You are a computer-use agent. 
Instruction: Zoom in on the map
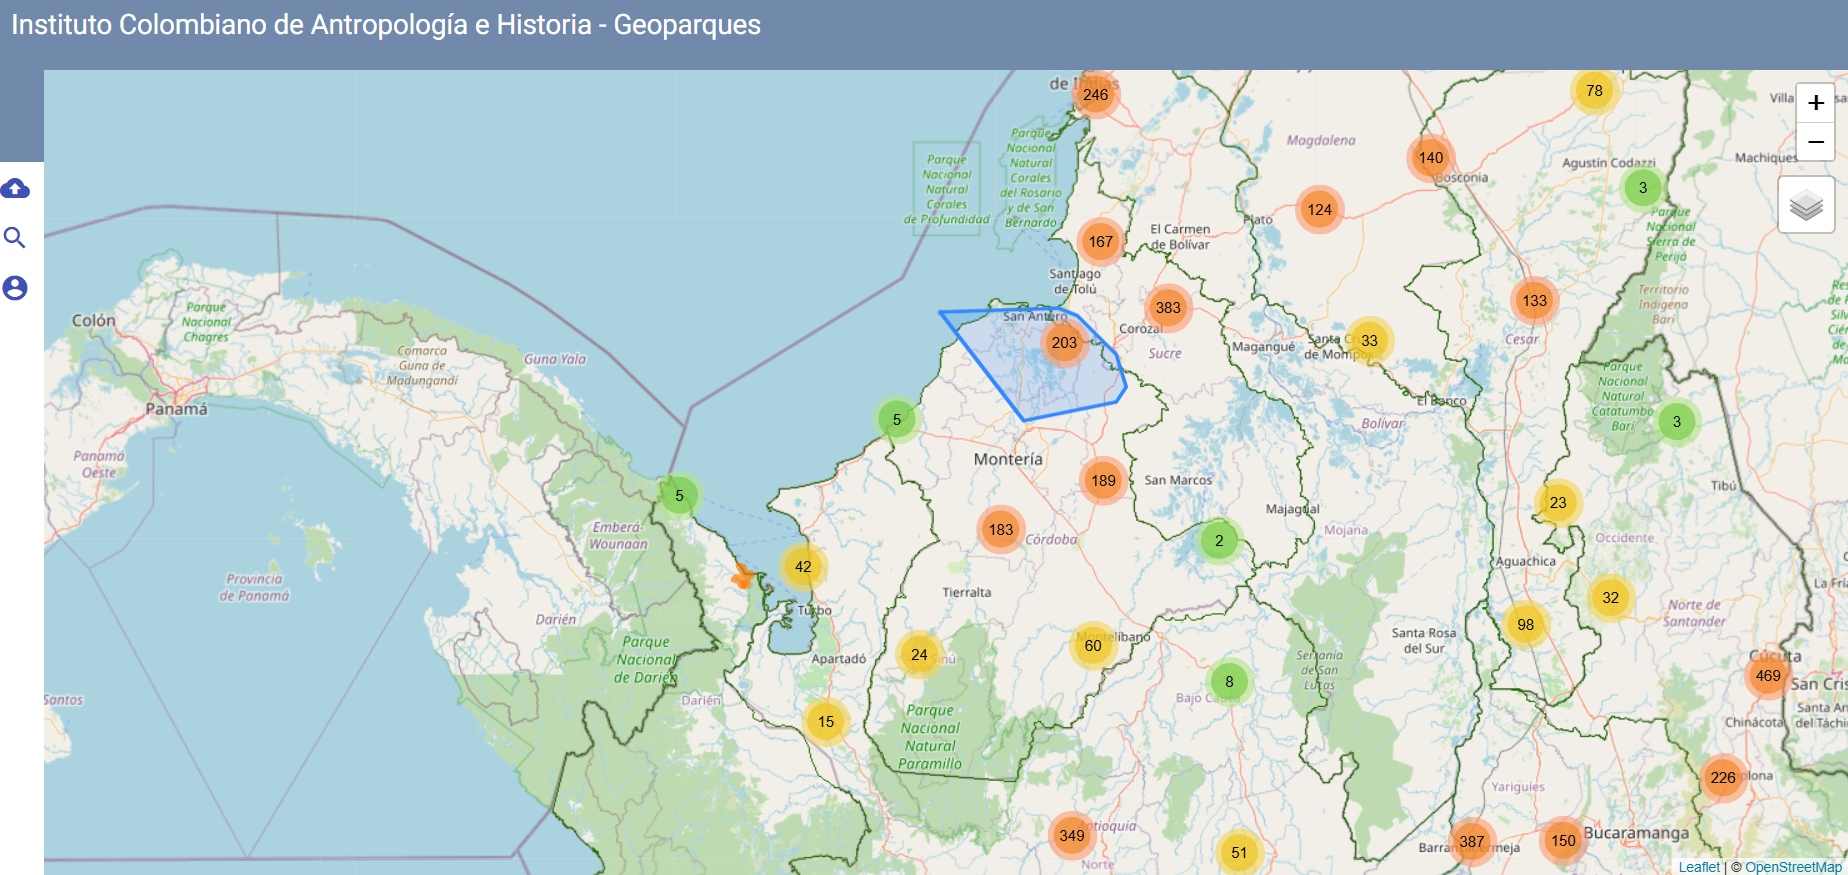point(1815,103)
